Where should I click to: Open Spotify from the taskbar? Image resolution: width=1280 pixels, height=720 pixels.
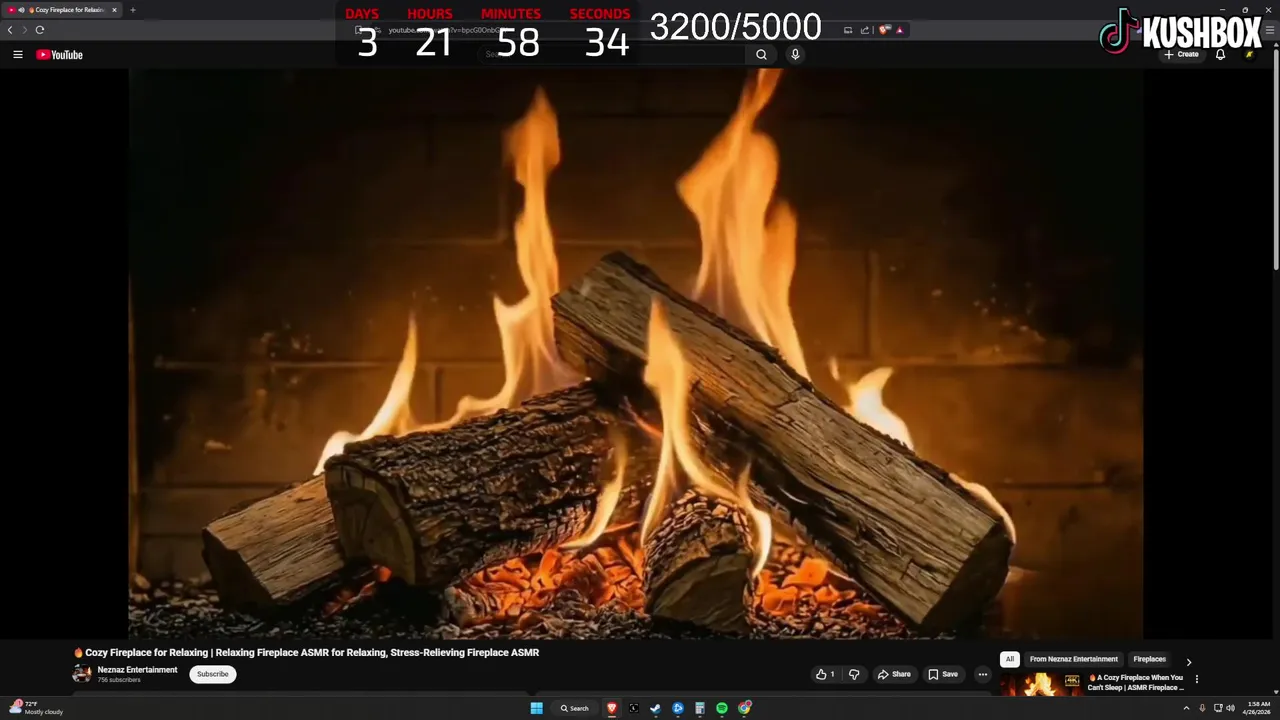[722, 708]
